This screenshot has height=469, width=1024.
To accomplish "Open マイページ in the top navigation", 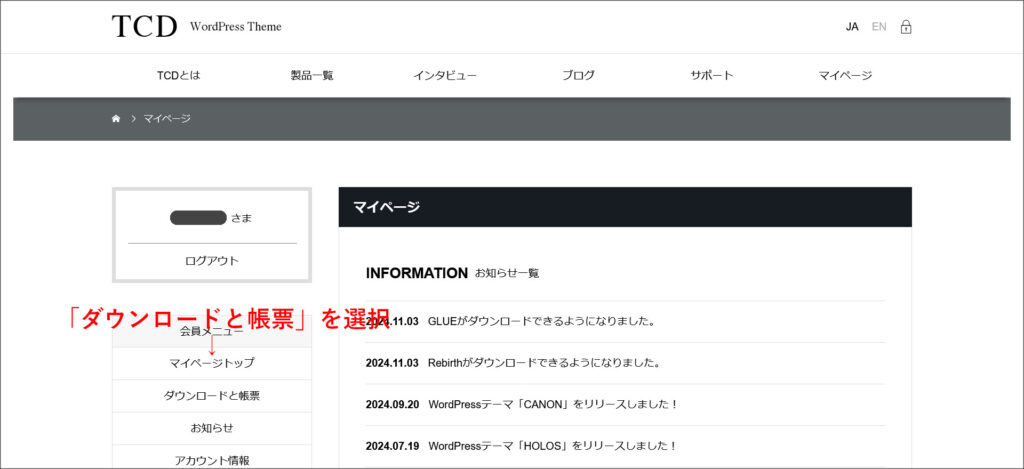I will 845,76.
